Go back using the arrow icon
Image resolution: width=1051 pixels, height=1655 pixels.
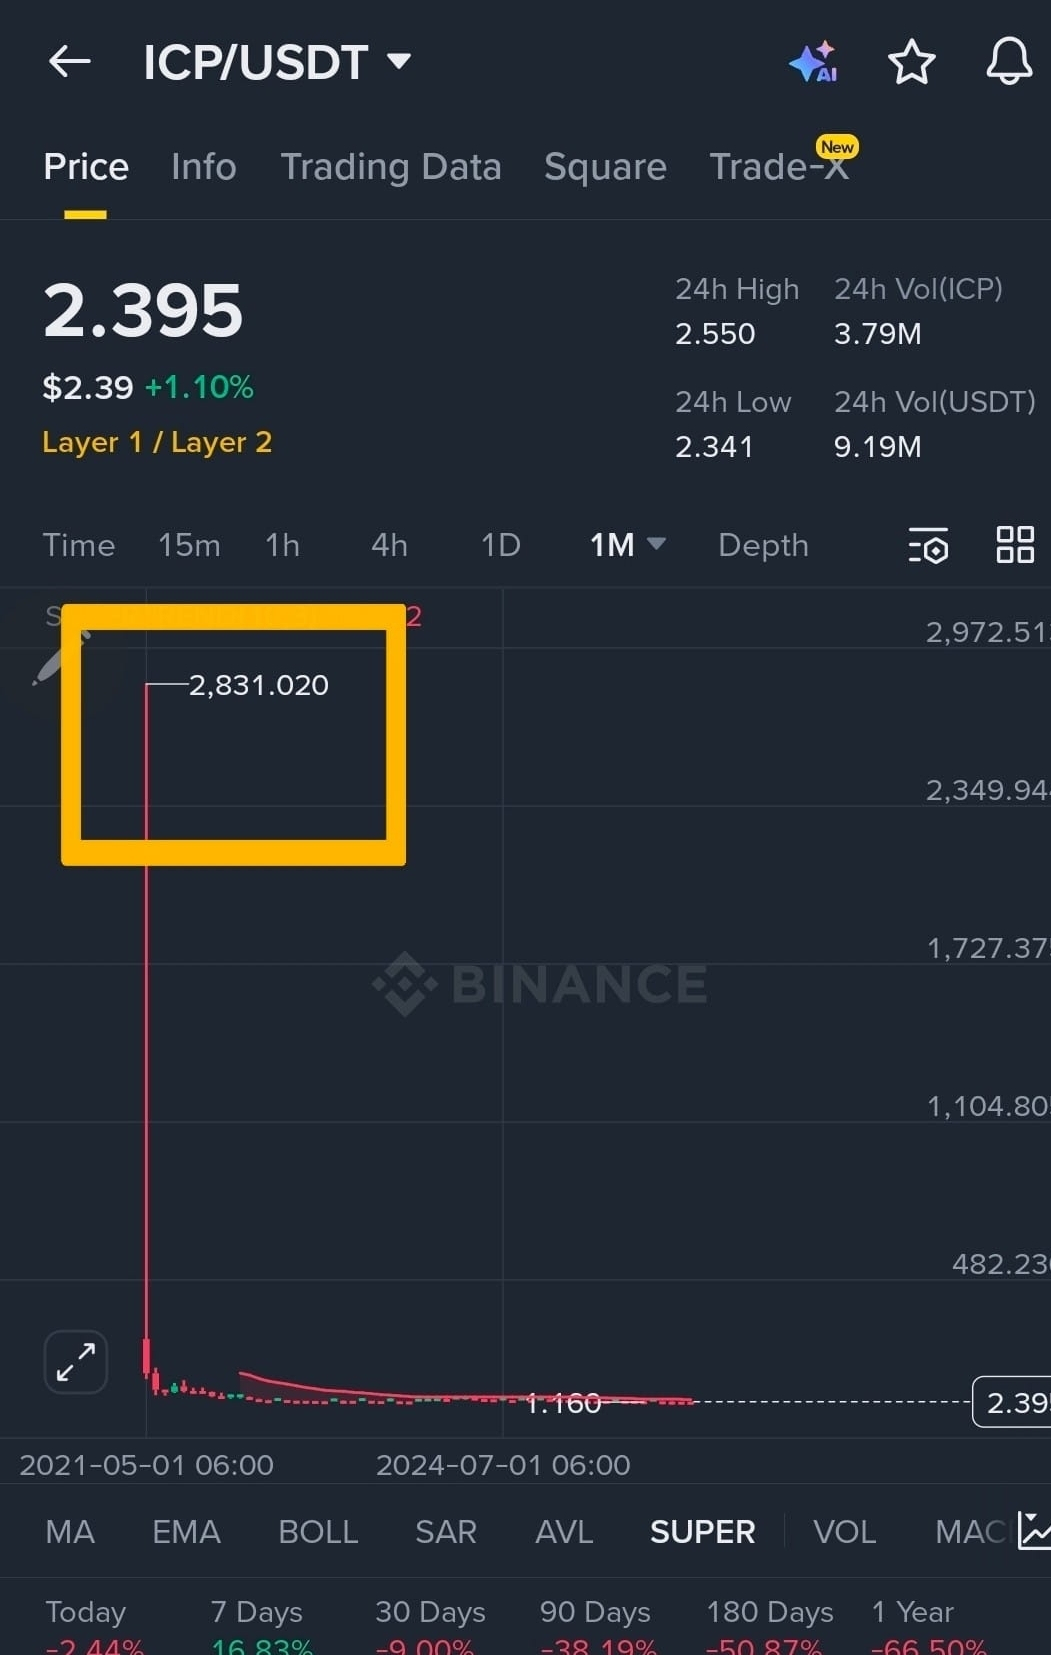pos(70,62)
